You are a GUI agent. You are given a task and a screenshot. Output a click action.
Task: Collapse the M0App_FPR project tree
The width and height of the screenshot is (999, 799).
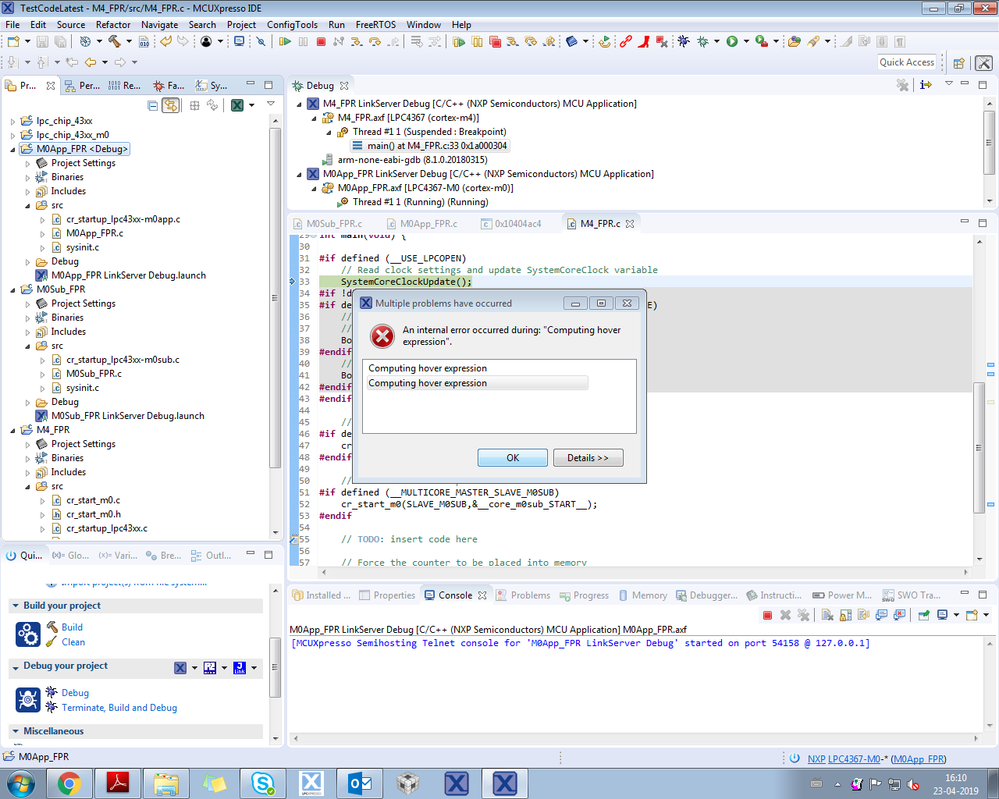tap(13, 149)
